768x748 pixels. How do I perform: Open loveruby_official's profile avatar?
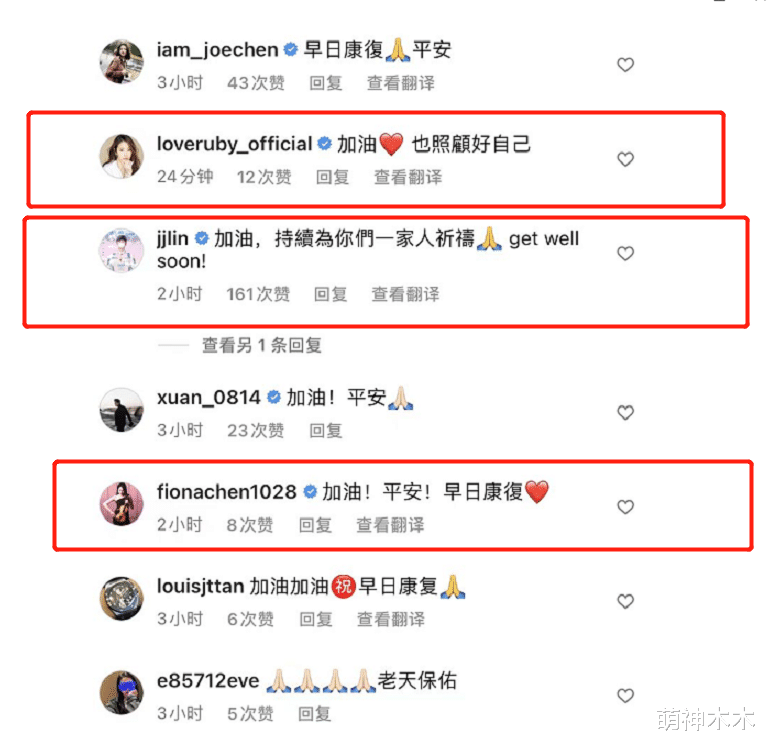pos(121,156)
